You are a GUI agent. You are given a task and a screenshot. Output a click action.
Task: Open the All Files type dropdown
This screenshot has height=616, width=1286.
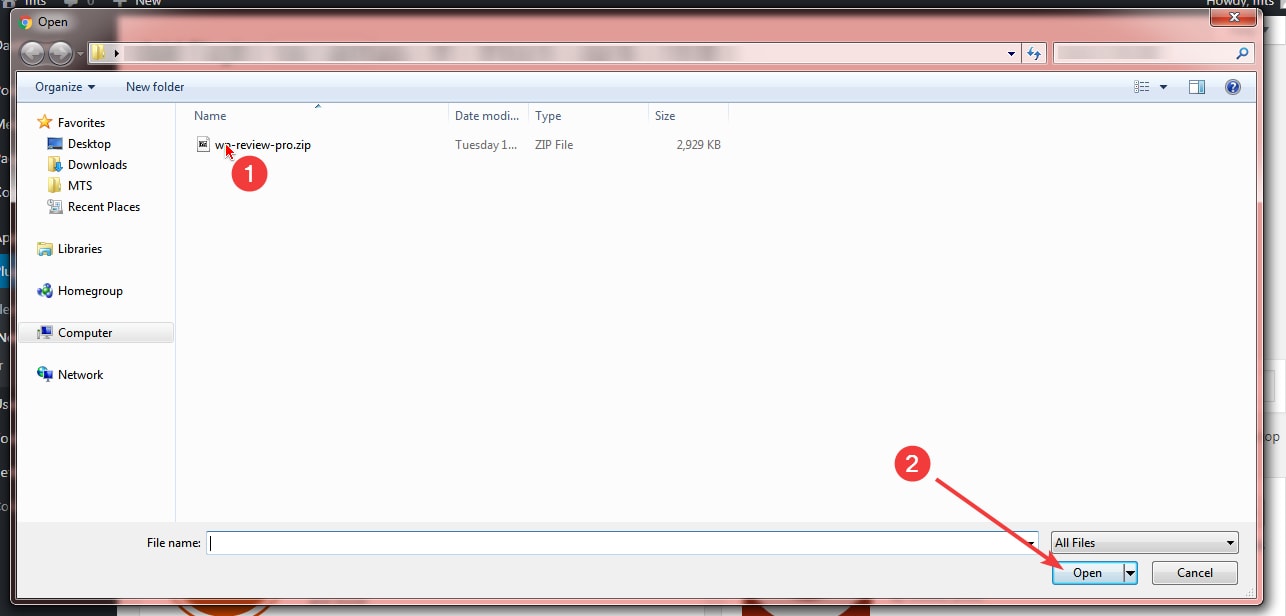(1145, 543)
